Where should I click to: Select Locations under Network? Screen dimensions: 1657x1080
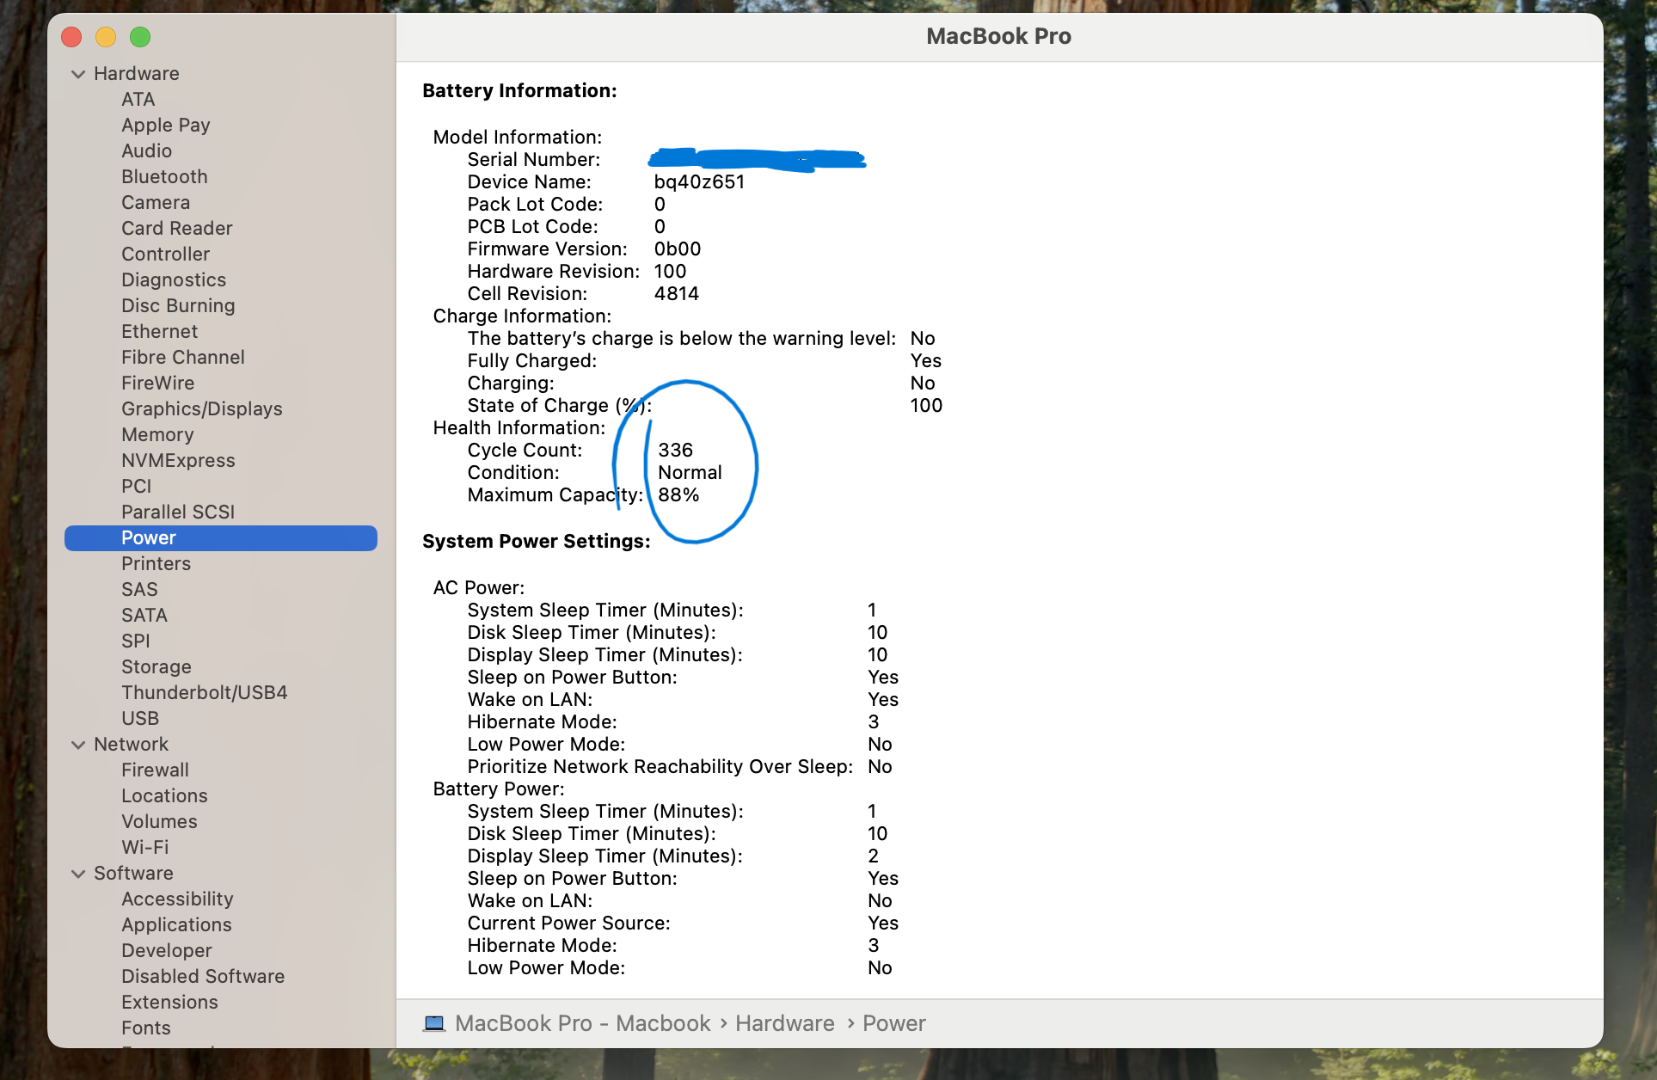click(x=165, y=796)
